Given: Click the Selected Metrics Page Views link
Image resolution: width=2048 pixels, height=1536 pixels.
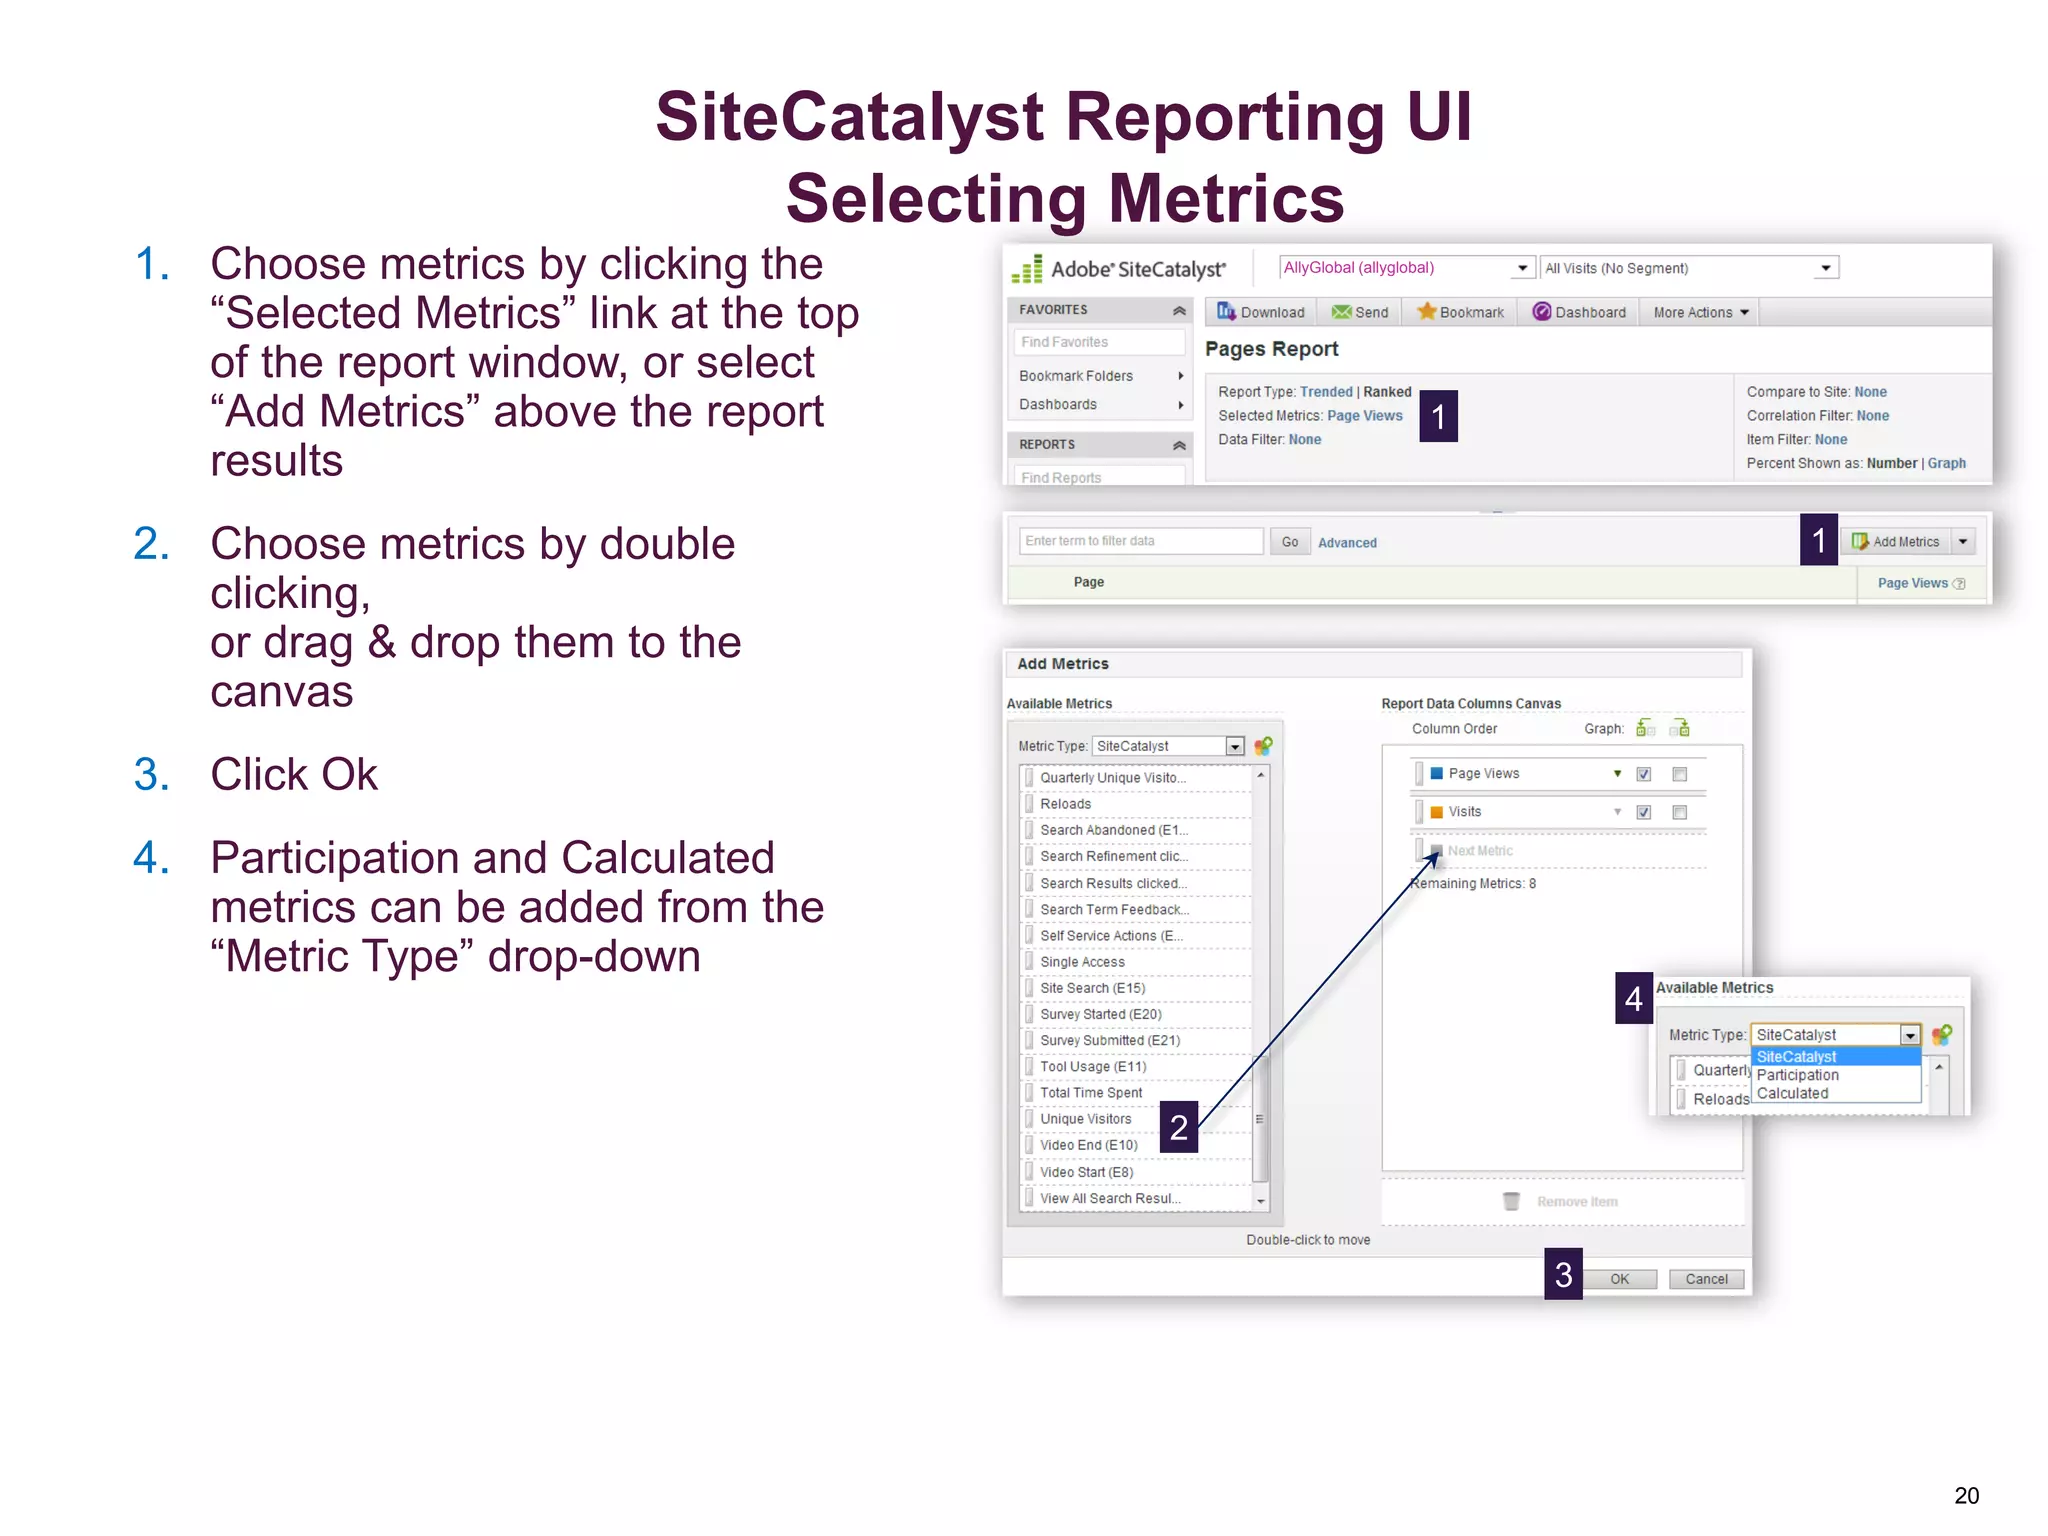Looking at the screenshot, I should pyautogui.click(x=1365, y=416).
